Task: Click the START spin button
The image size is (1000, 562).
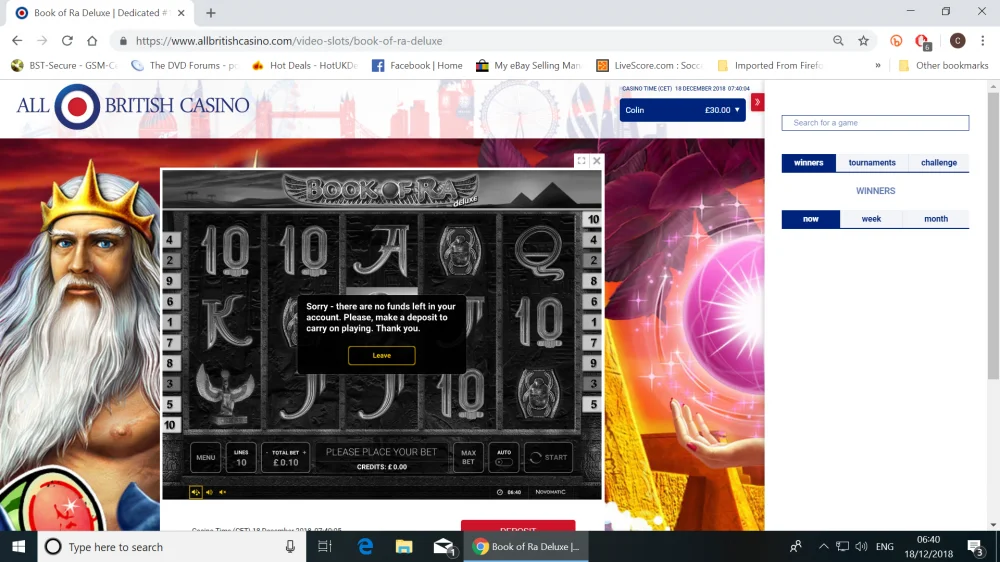Action: tap(548, 457)
